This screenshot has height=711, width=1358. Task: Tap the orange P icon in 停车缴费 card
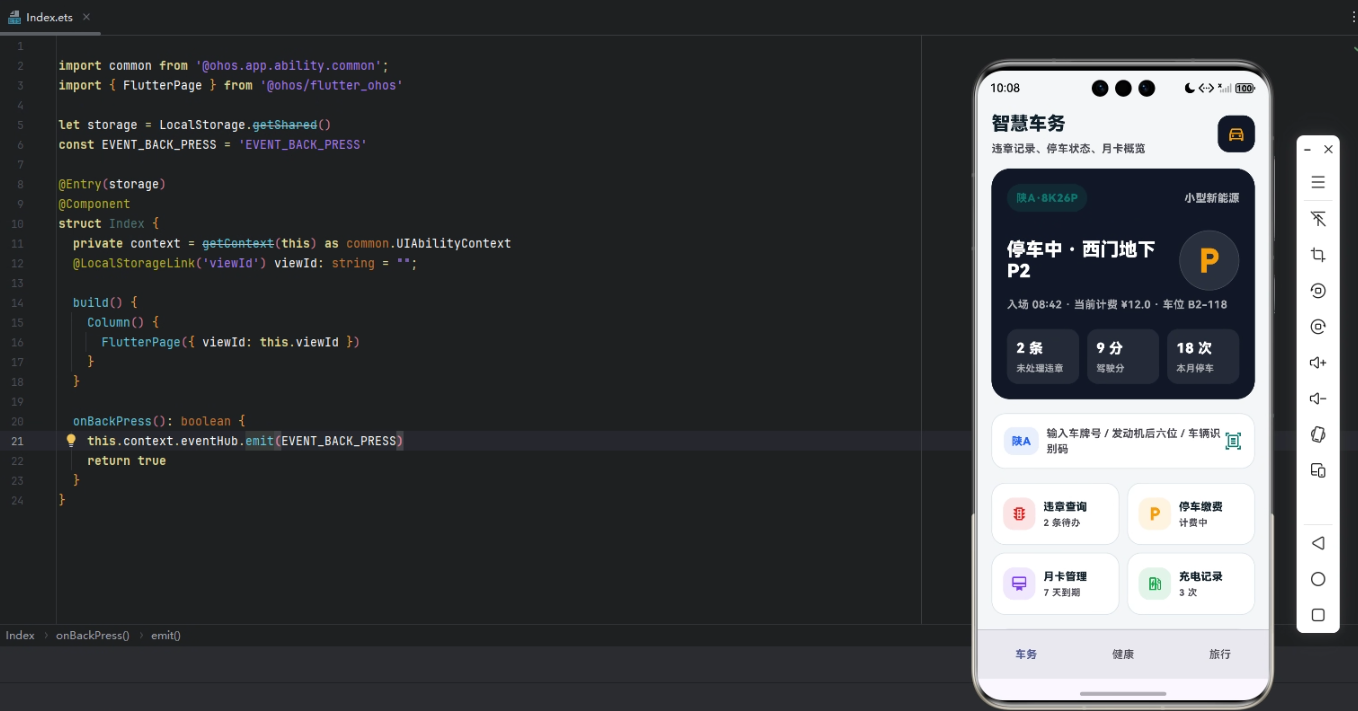coord(1154,514)
